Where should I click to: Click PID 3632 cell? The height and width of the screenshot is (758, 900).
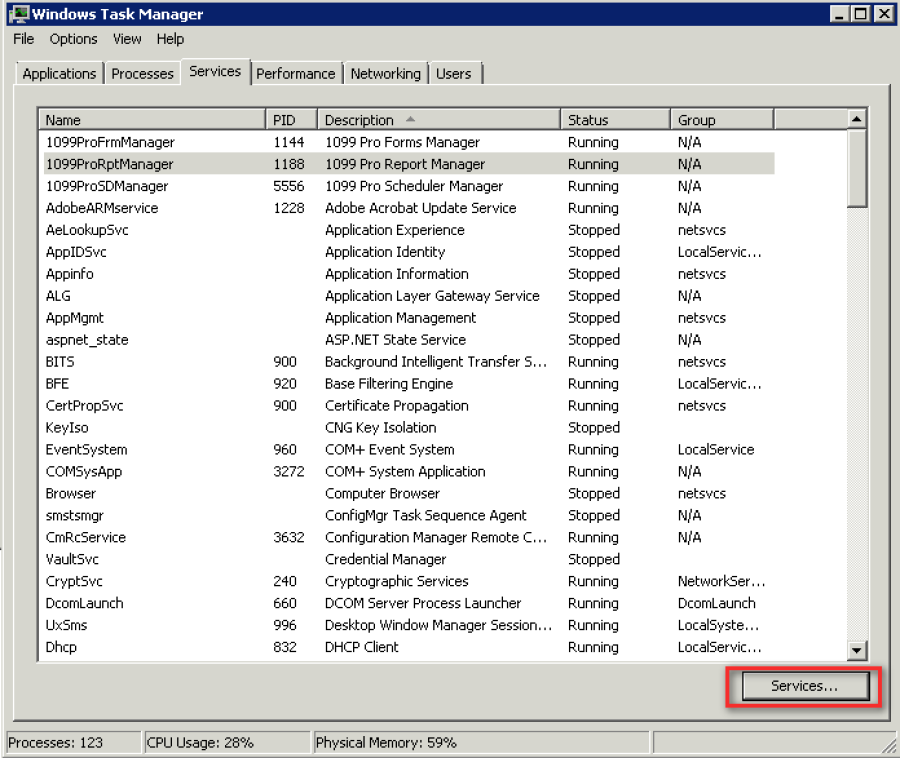coord(289,537)
